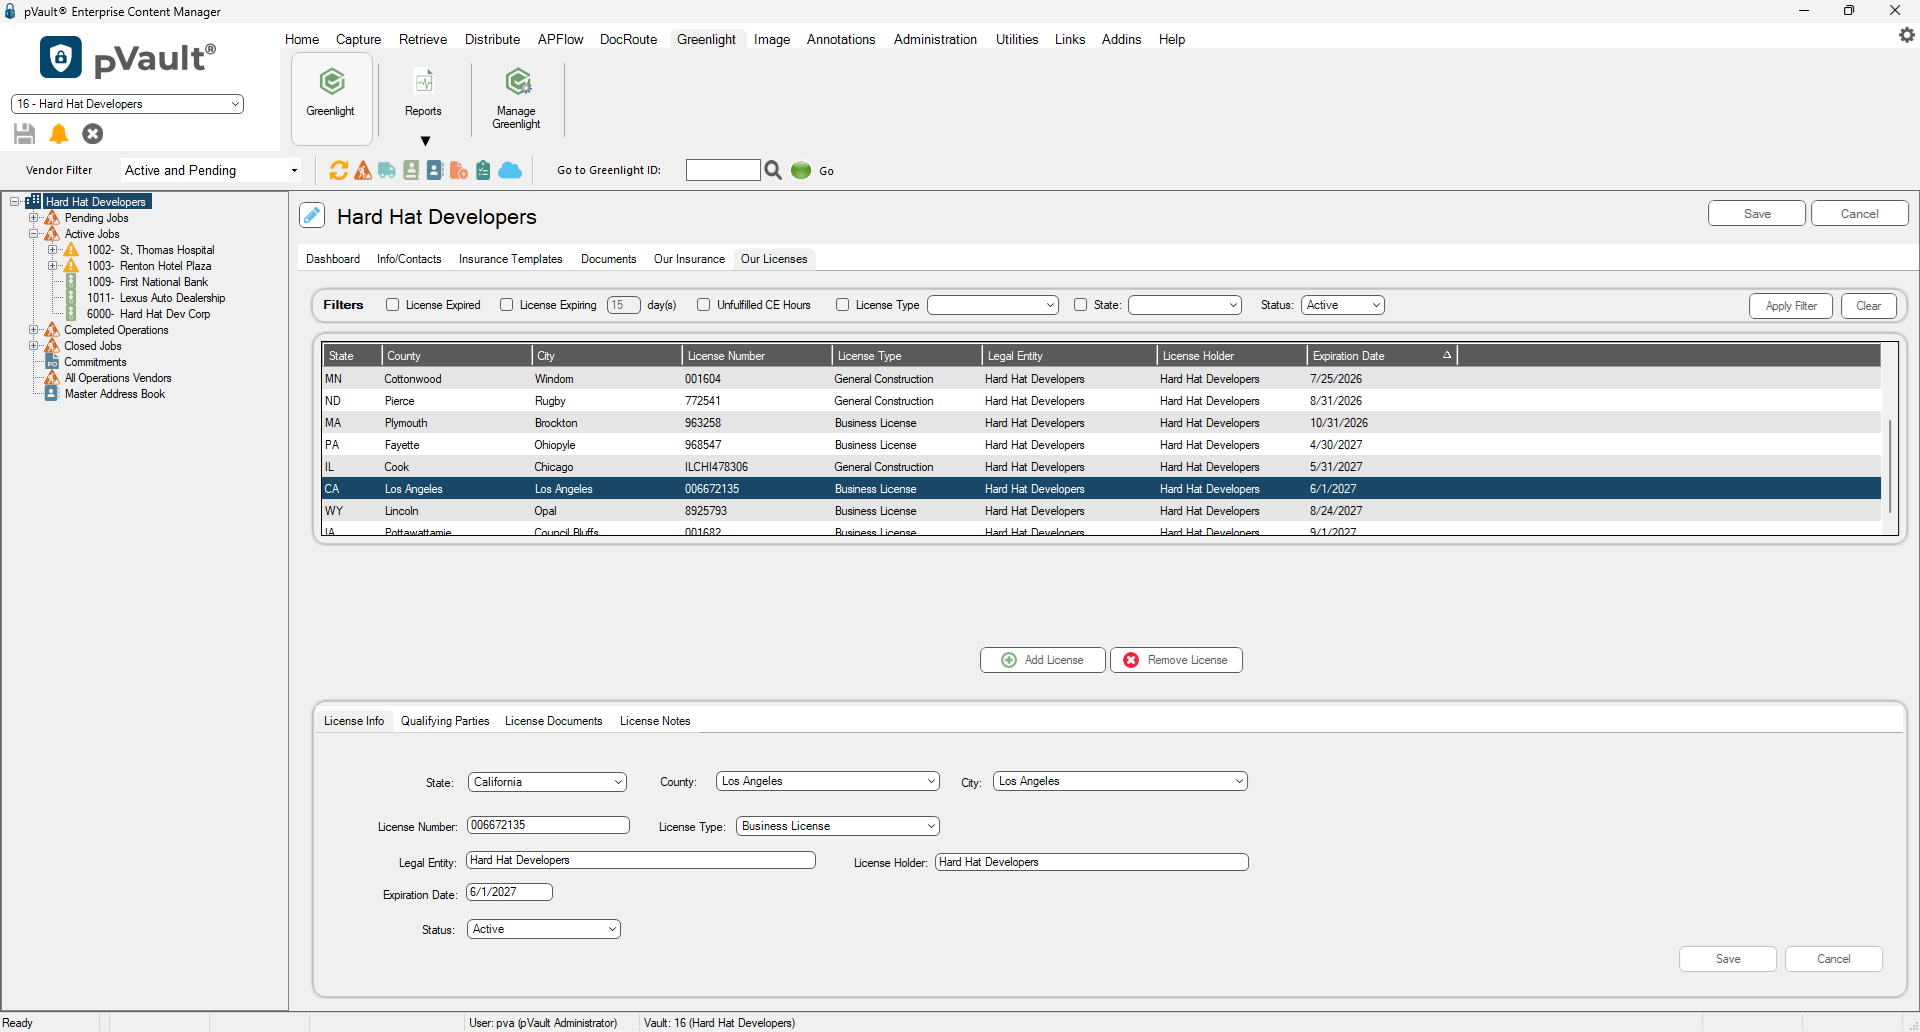1920x1032 pixels.
Task: Click the green address book toolbar icon
Action: pos(411,170)
